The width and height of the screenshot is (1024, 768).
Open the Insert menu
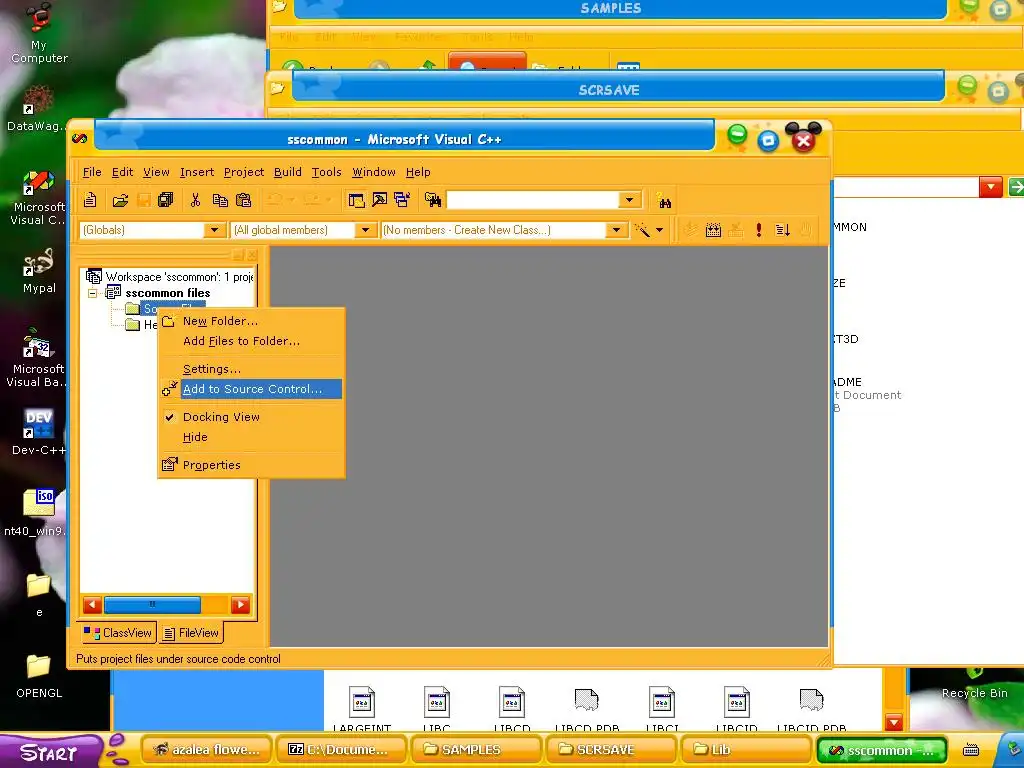pos(197,172)
